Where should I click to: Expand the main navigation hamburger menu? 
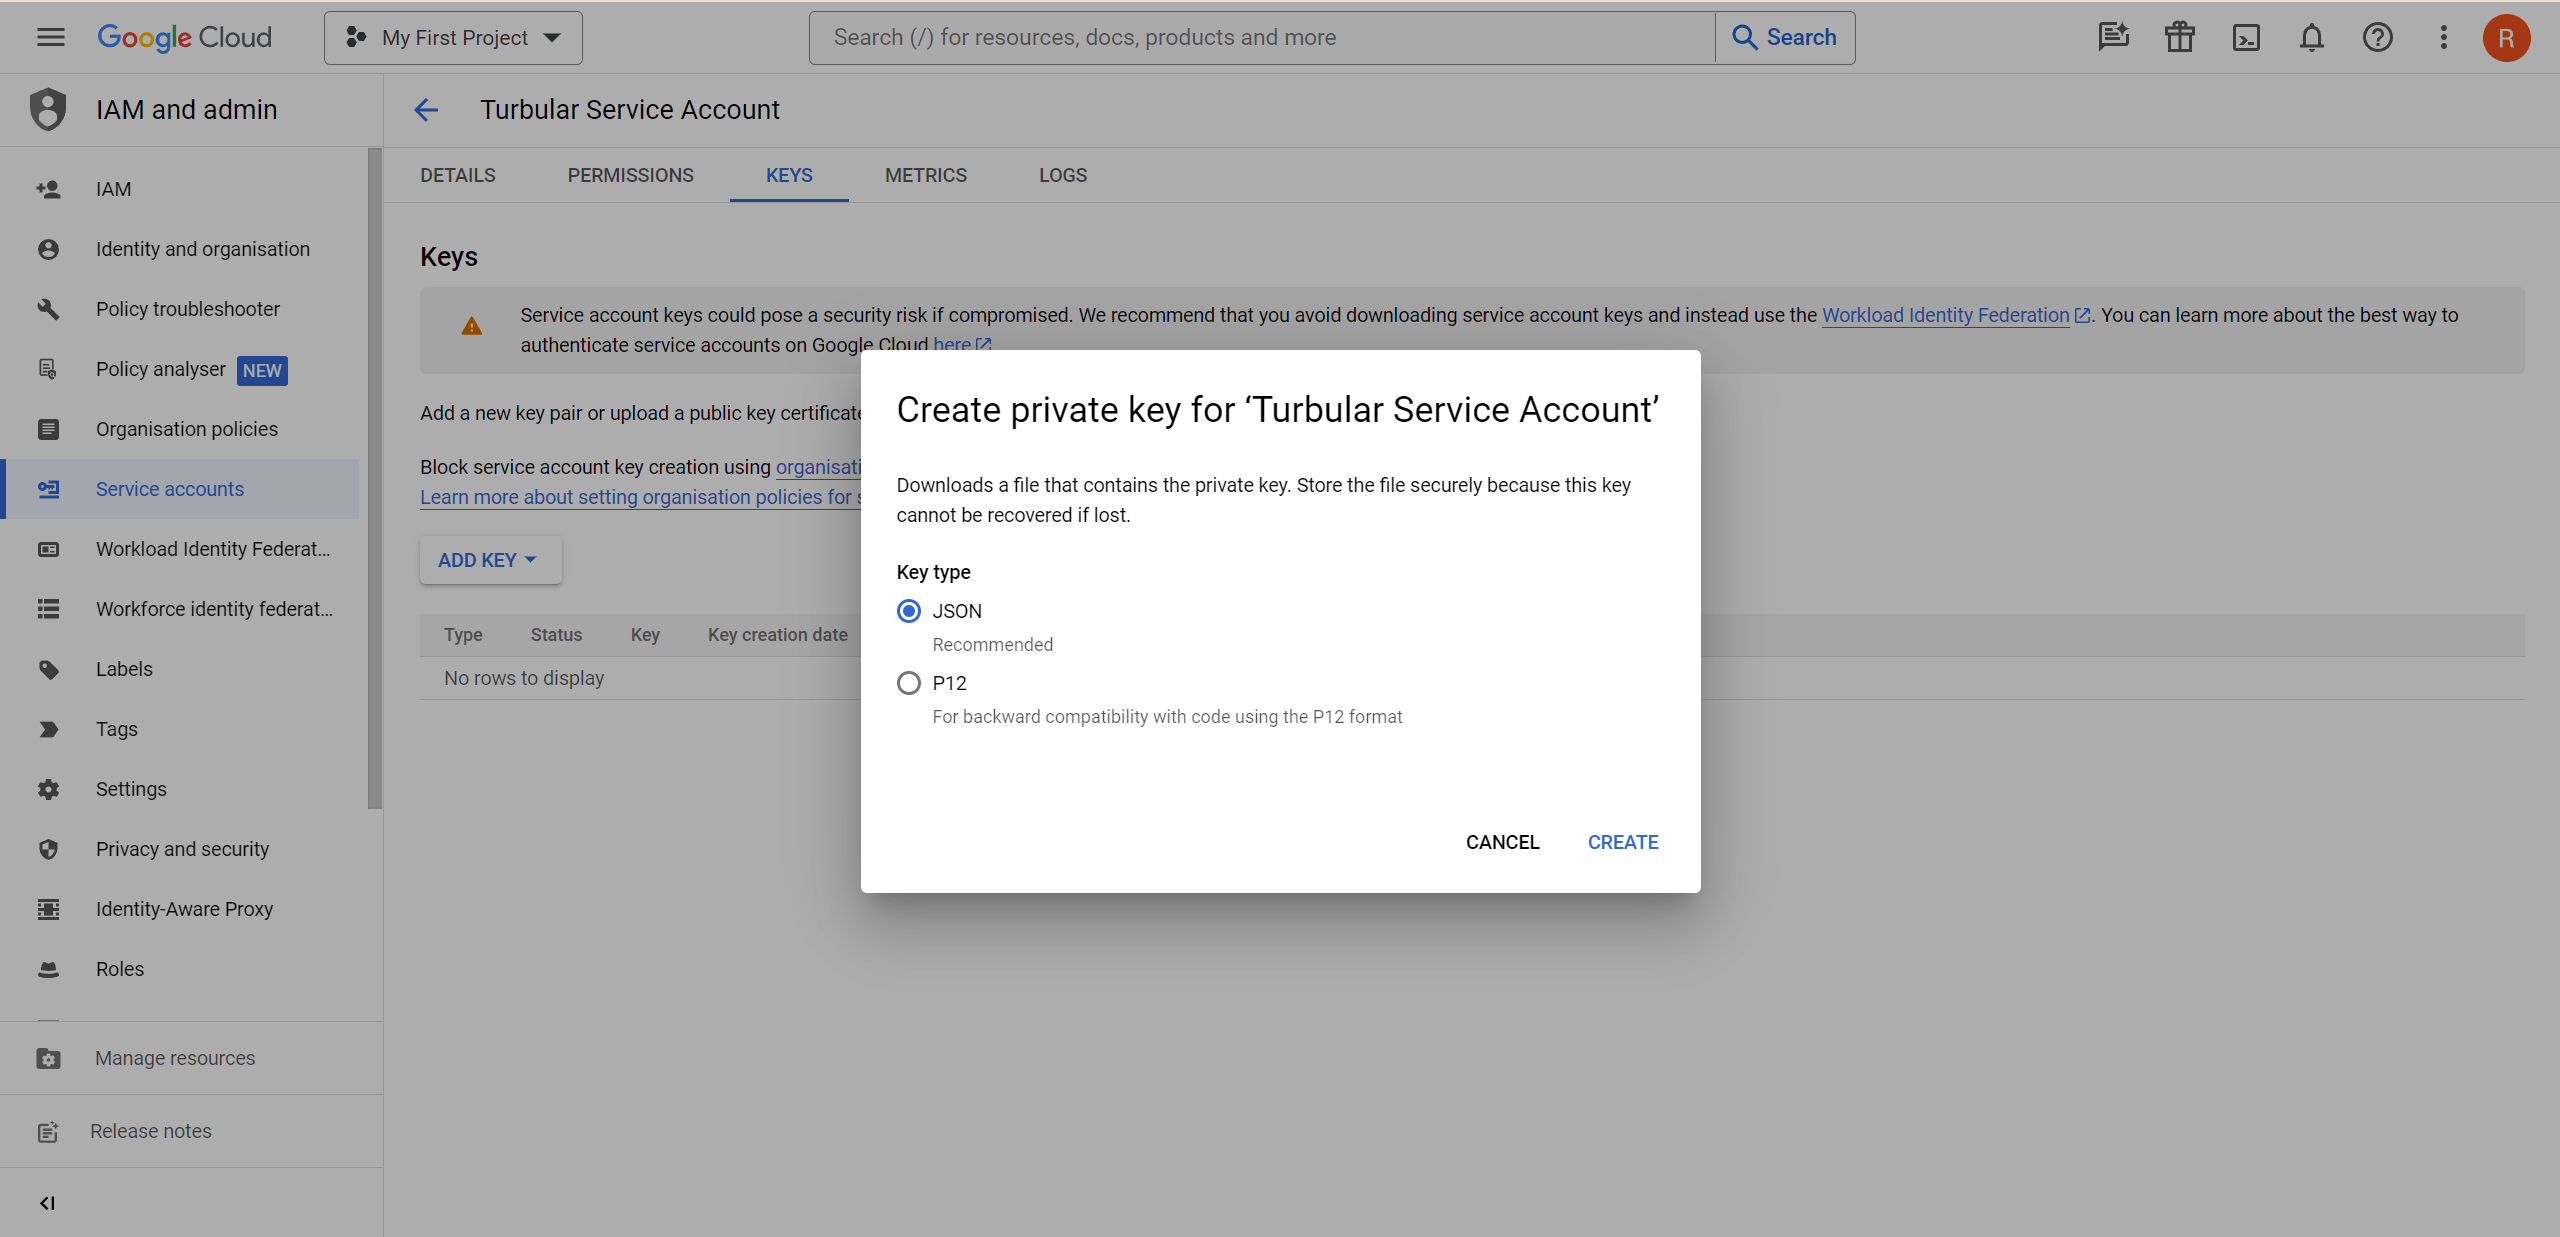(46, 36)
